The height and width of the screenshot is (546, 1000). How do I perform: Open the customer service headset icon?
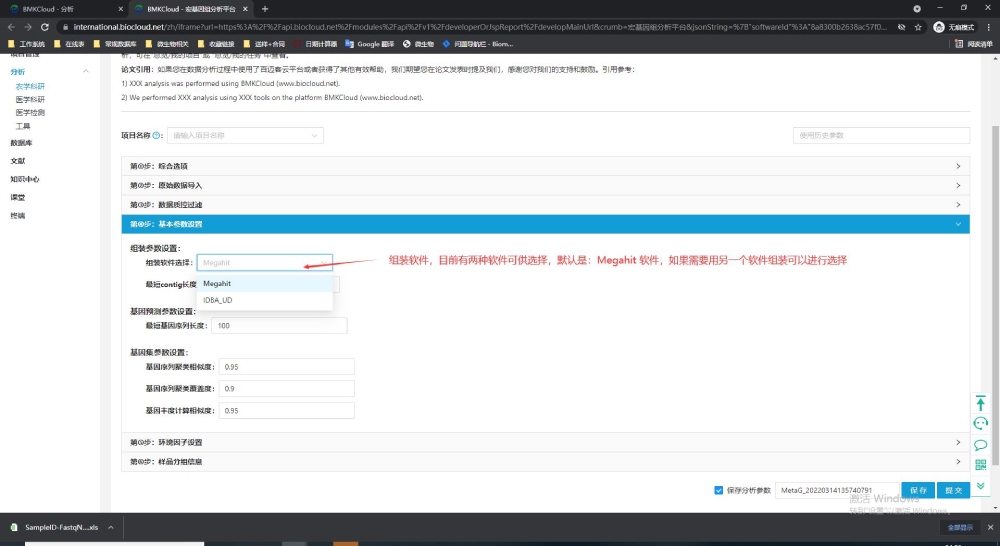click(980, 423)
